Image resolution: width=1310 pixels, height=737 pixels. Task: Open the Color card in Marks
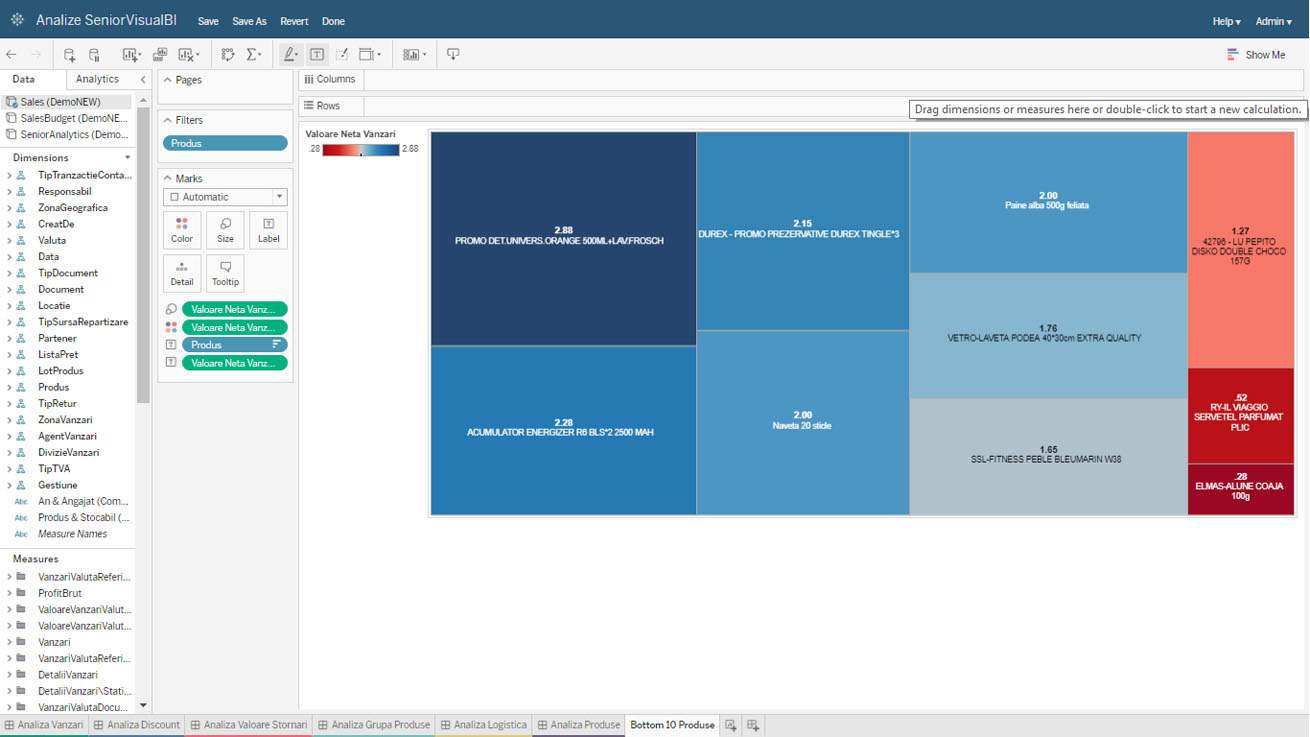coord(182,230)
